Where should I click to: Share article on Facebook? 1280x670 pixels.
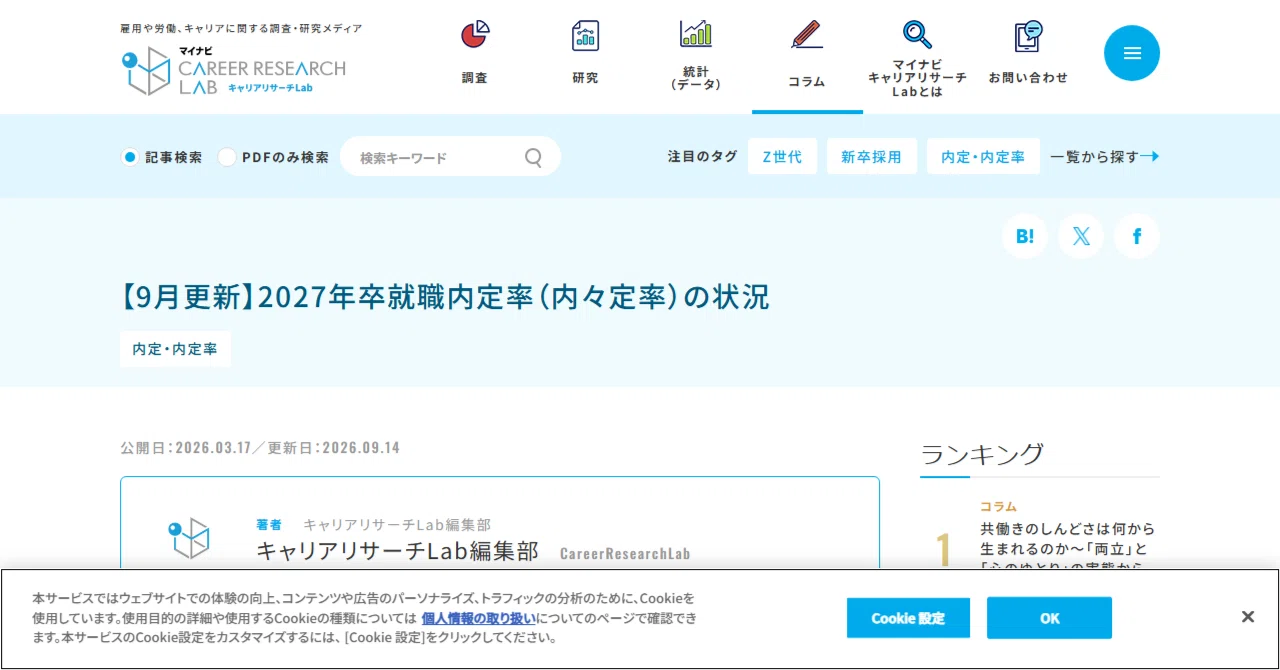(x=1137, y=236)
